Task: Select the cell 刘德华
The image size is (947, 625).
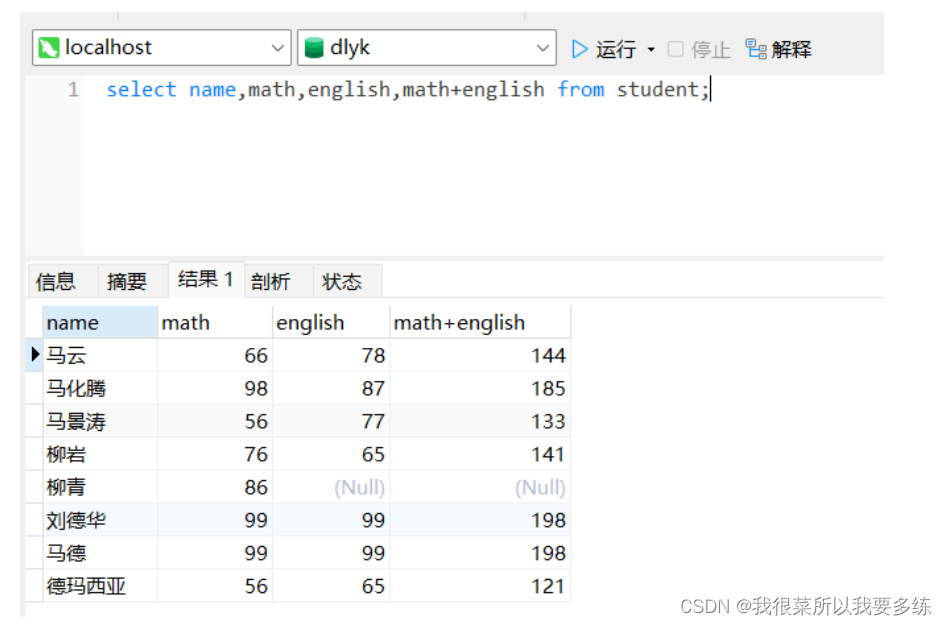Action: pos(100,520)
